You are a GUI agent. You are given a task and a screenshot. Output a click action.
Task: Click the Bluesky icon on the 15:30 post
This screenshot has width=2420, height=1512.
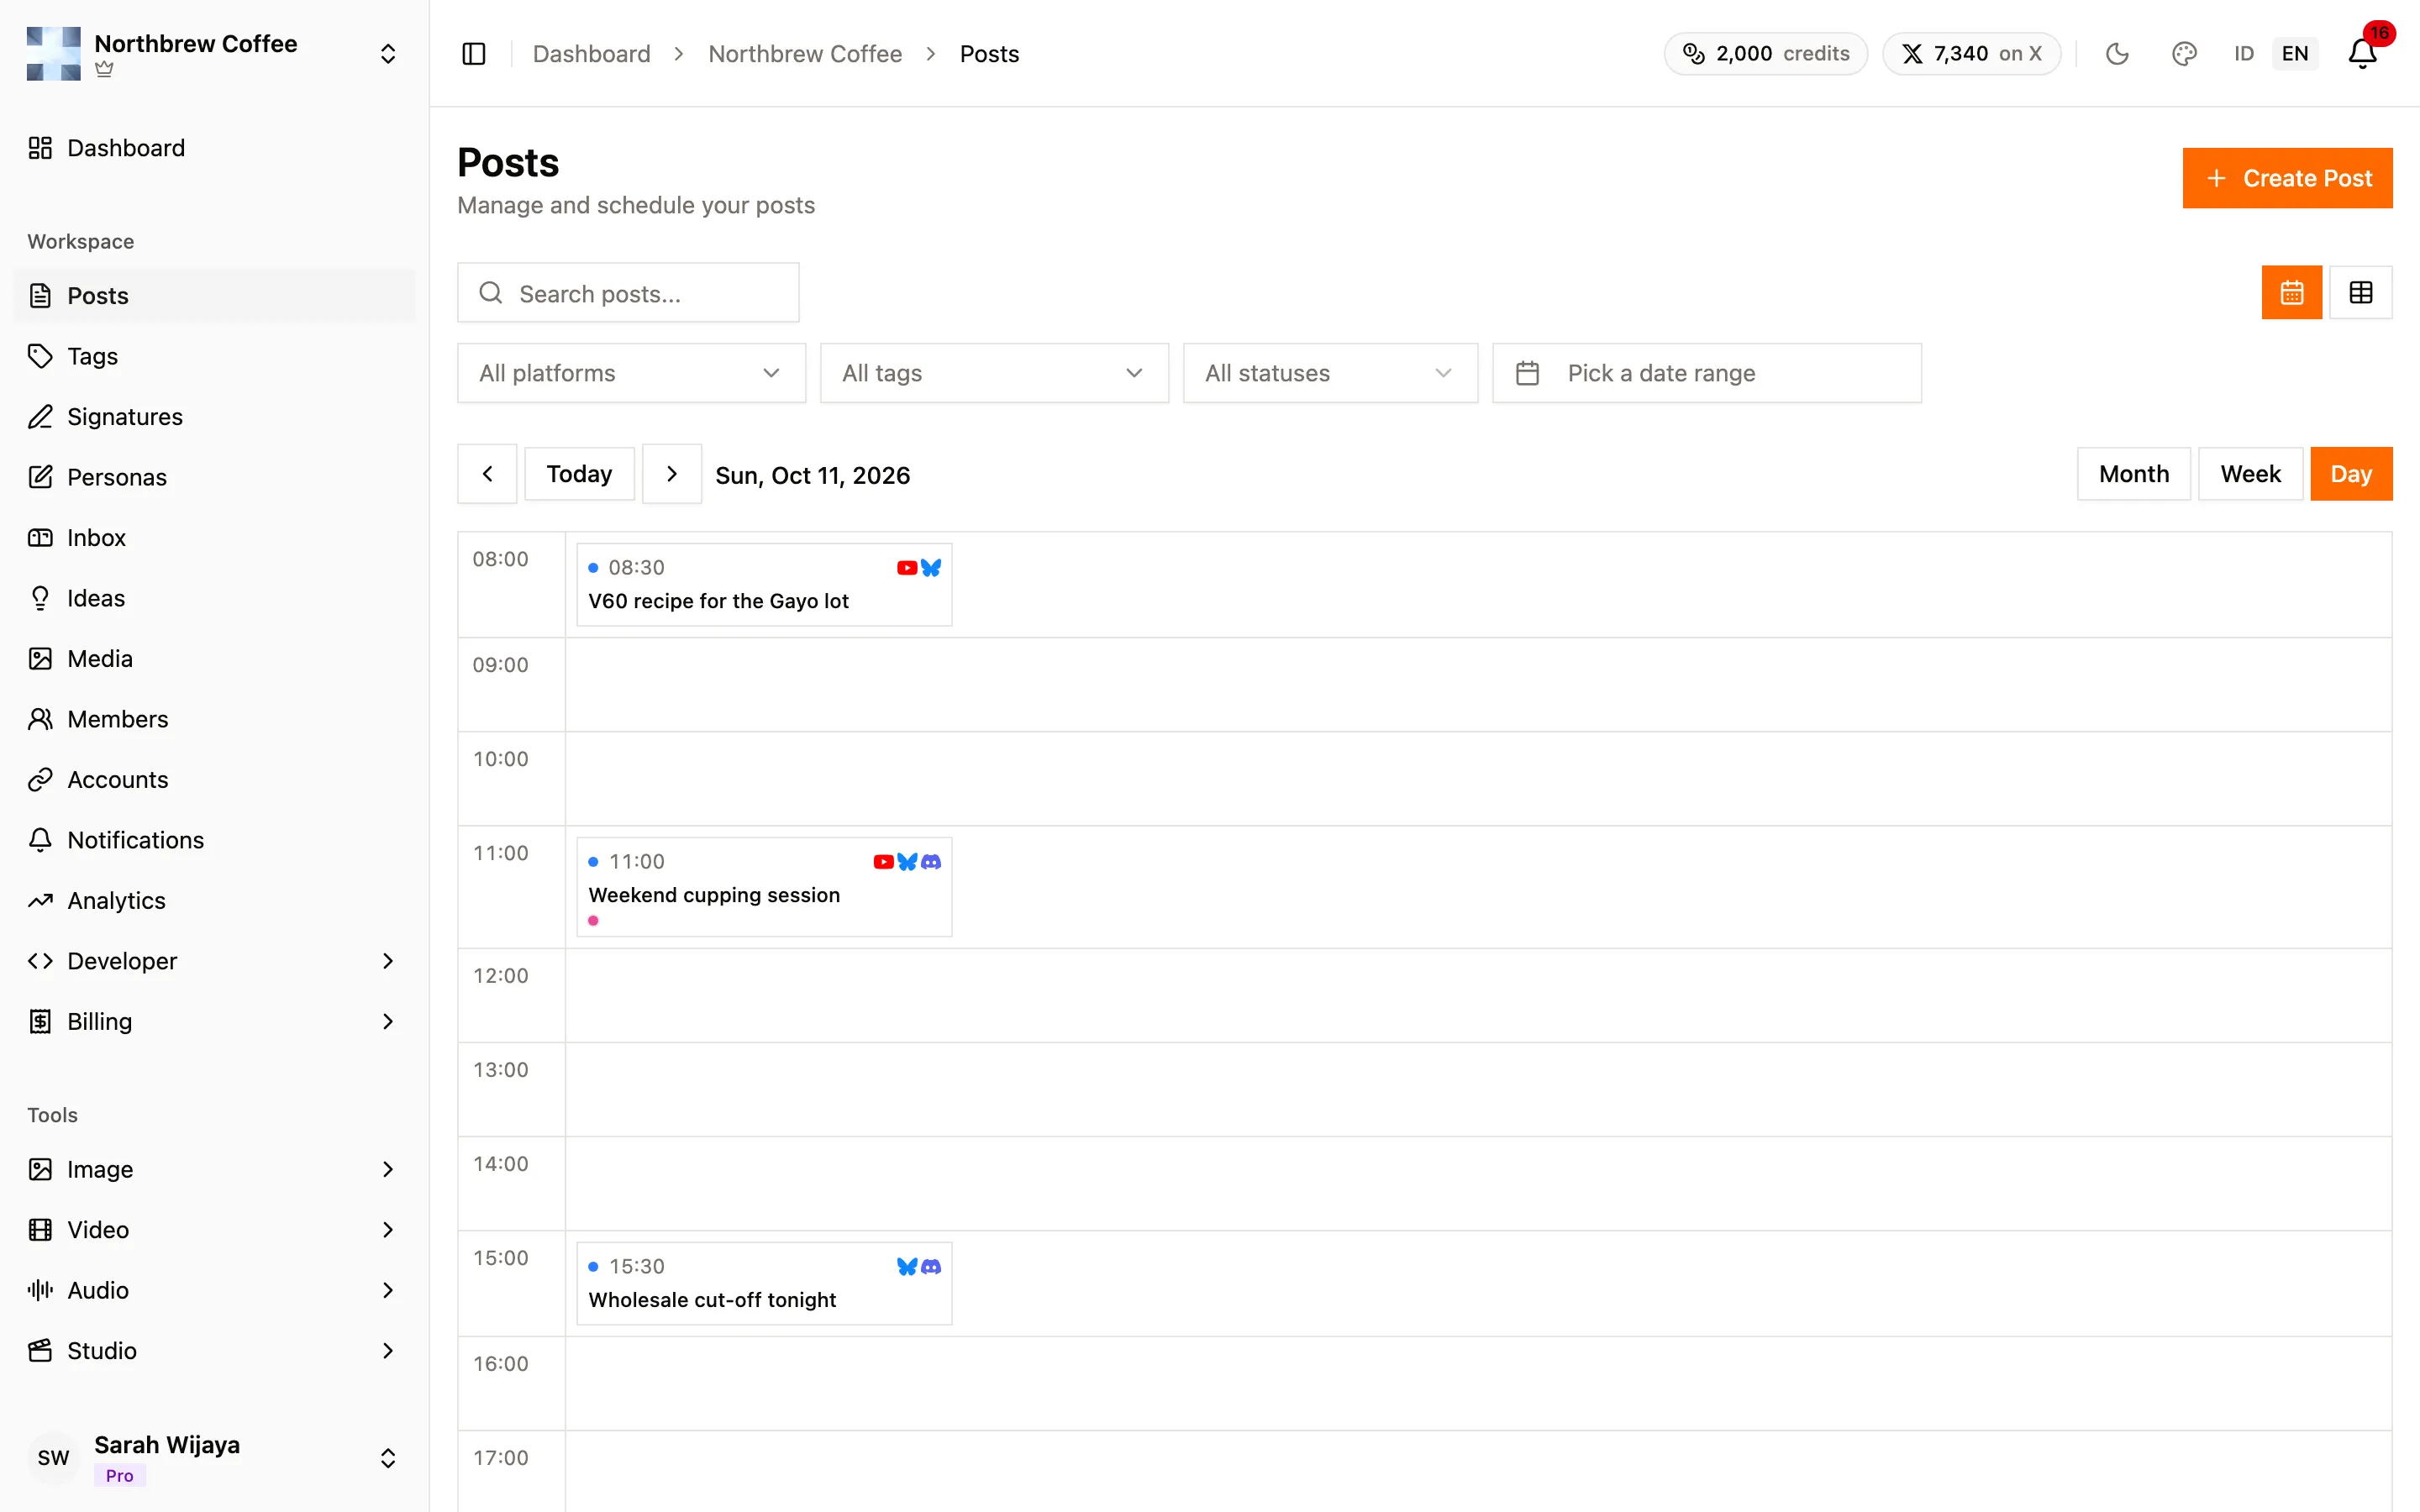point(907,1267)
